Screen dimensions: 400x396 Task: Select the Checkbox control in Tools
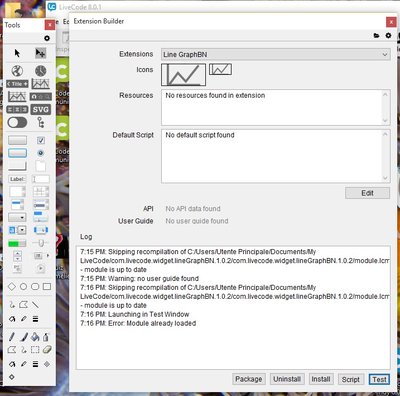41,140
